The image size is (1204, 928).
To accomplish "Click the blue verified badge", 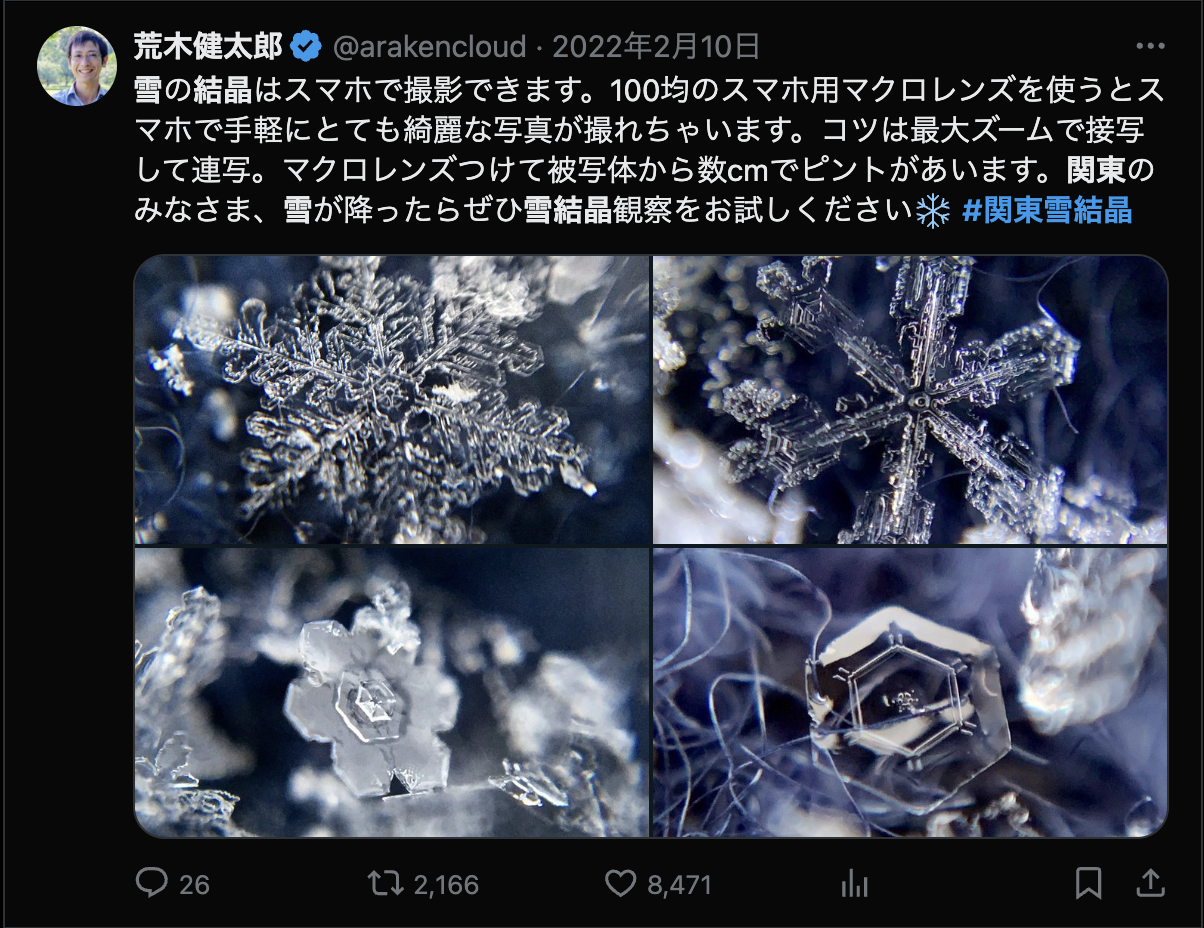I will (305, 46).
